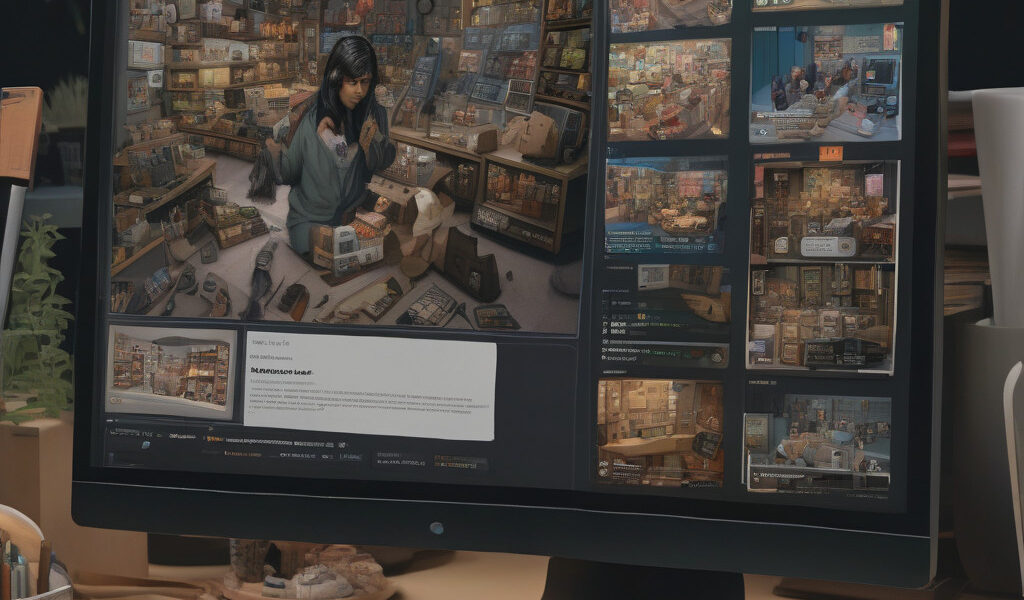The image size is (1024, 600).
Task: Select the tall shelf-wall thumbnail under the orange badge
Action: 821,264
